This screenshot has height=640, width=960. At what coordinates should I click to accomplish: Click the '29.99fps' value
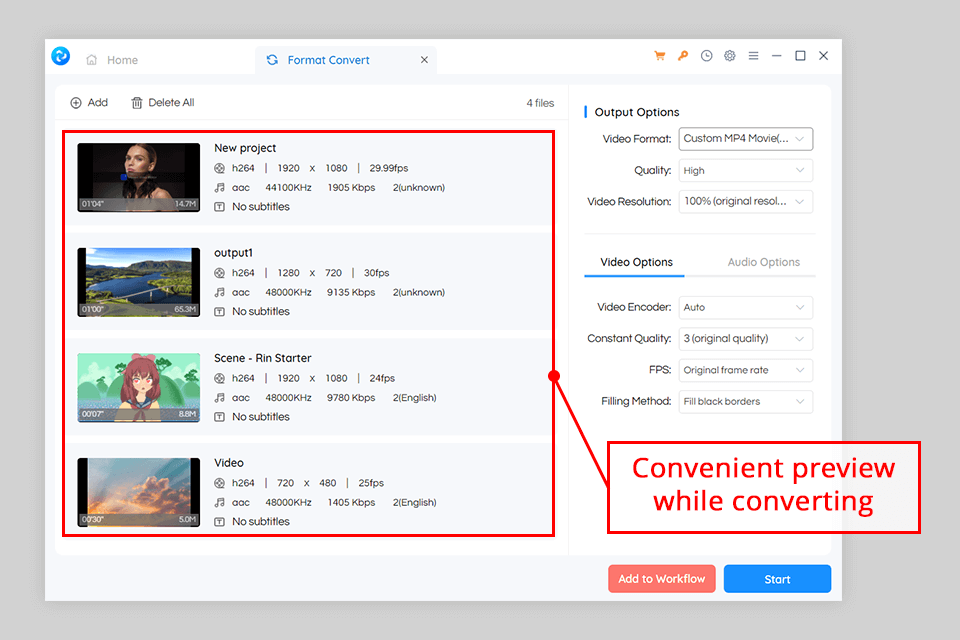(x=389, y=168)
